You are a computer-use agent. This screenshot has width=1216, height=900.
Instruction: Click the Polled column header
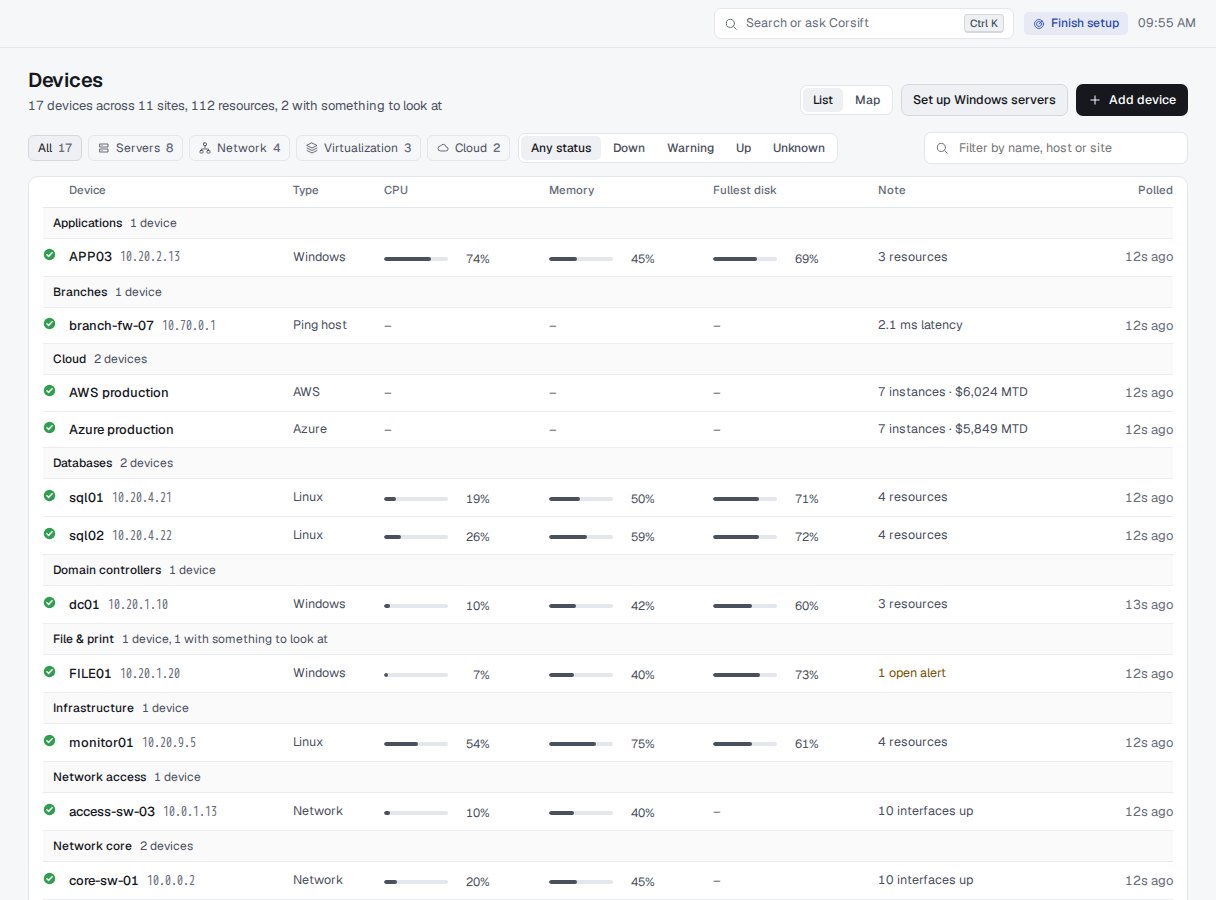point(1155,190)
